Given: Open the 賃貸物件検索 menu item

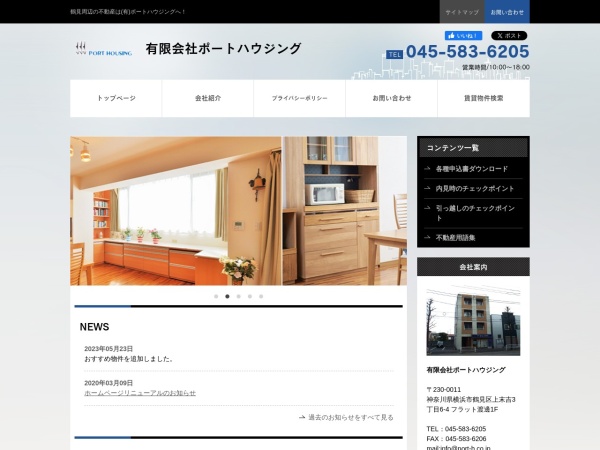Looking at the screenshot, I should coord(484,98).
